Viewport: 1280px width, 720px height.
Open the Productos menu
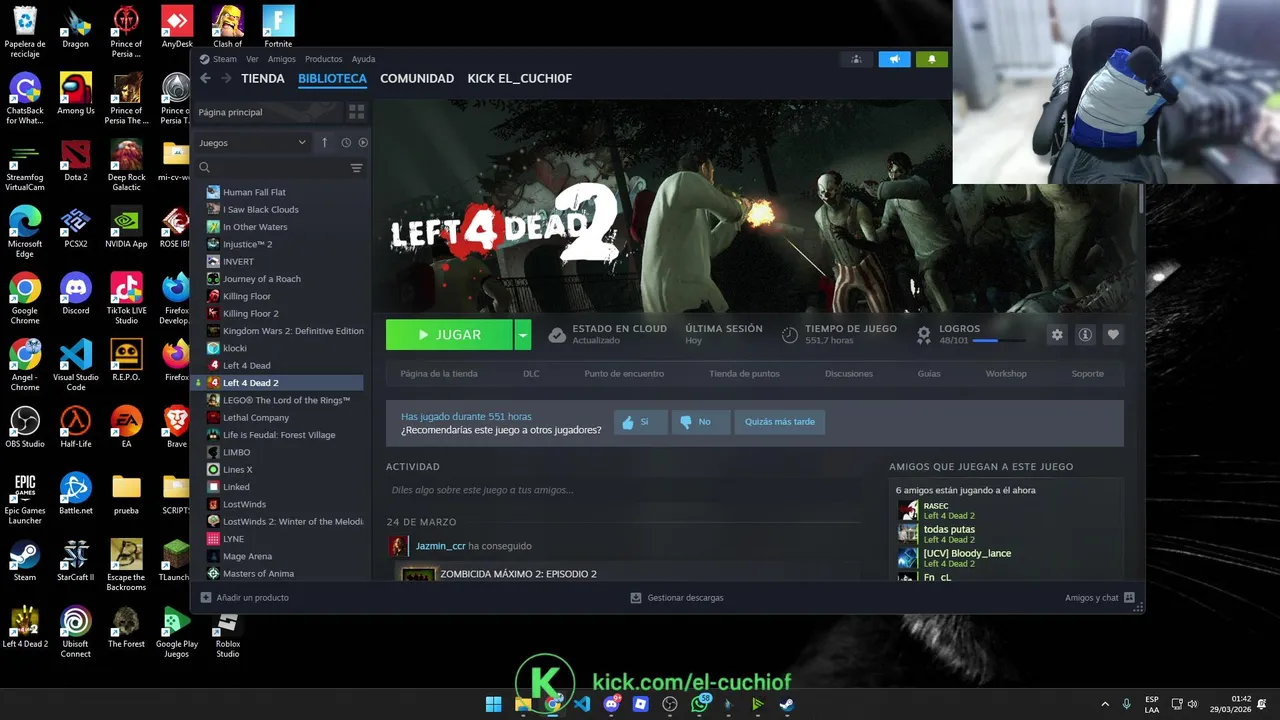324,59
